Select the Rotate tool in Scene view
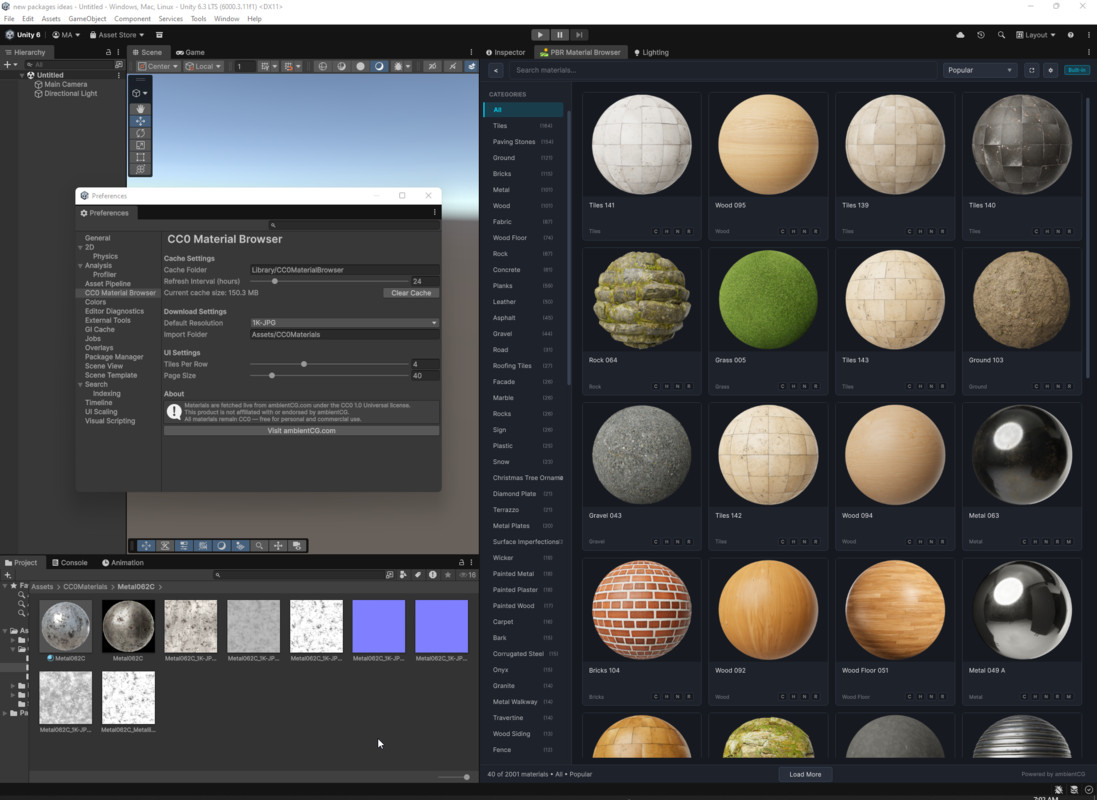Image resolution: width=1097 pixels, height=800 pixels. point(140,133)
